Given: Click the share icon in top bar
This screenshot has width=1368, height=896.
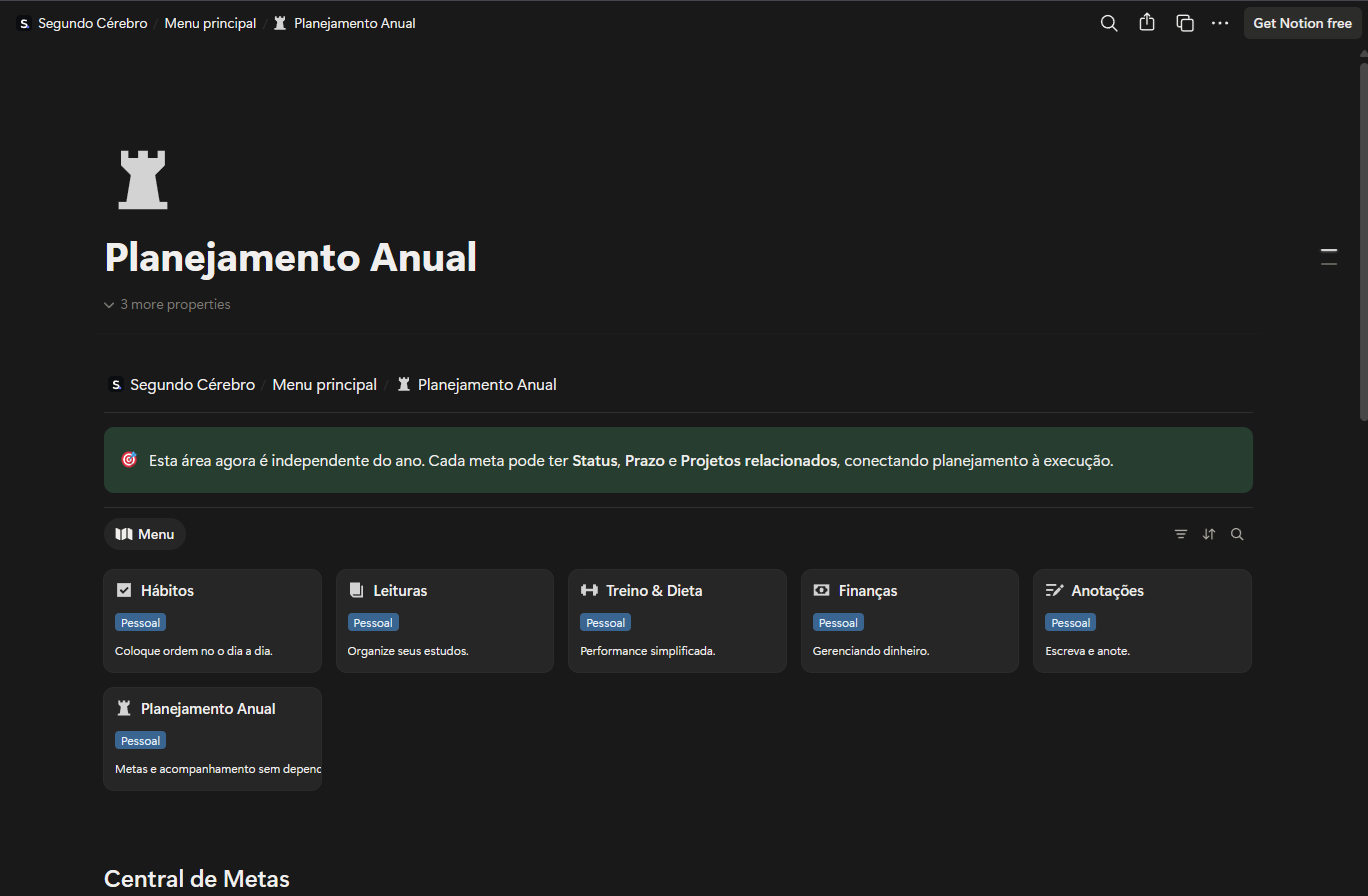Looking at the screenshot, I should (x=1147, y=22).
